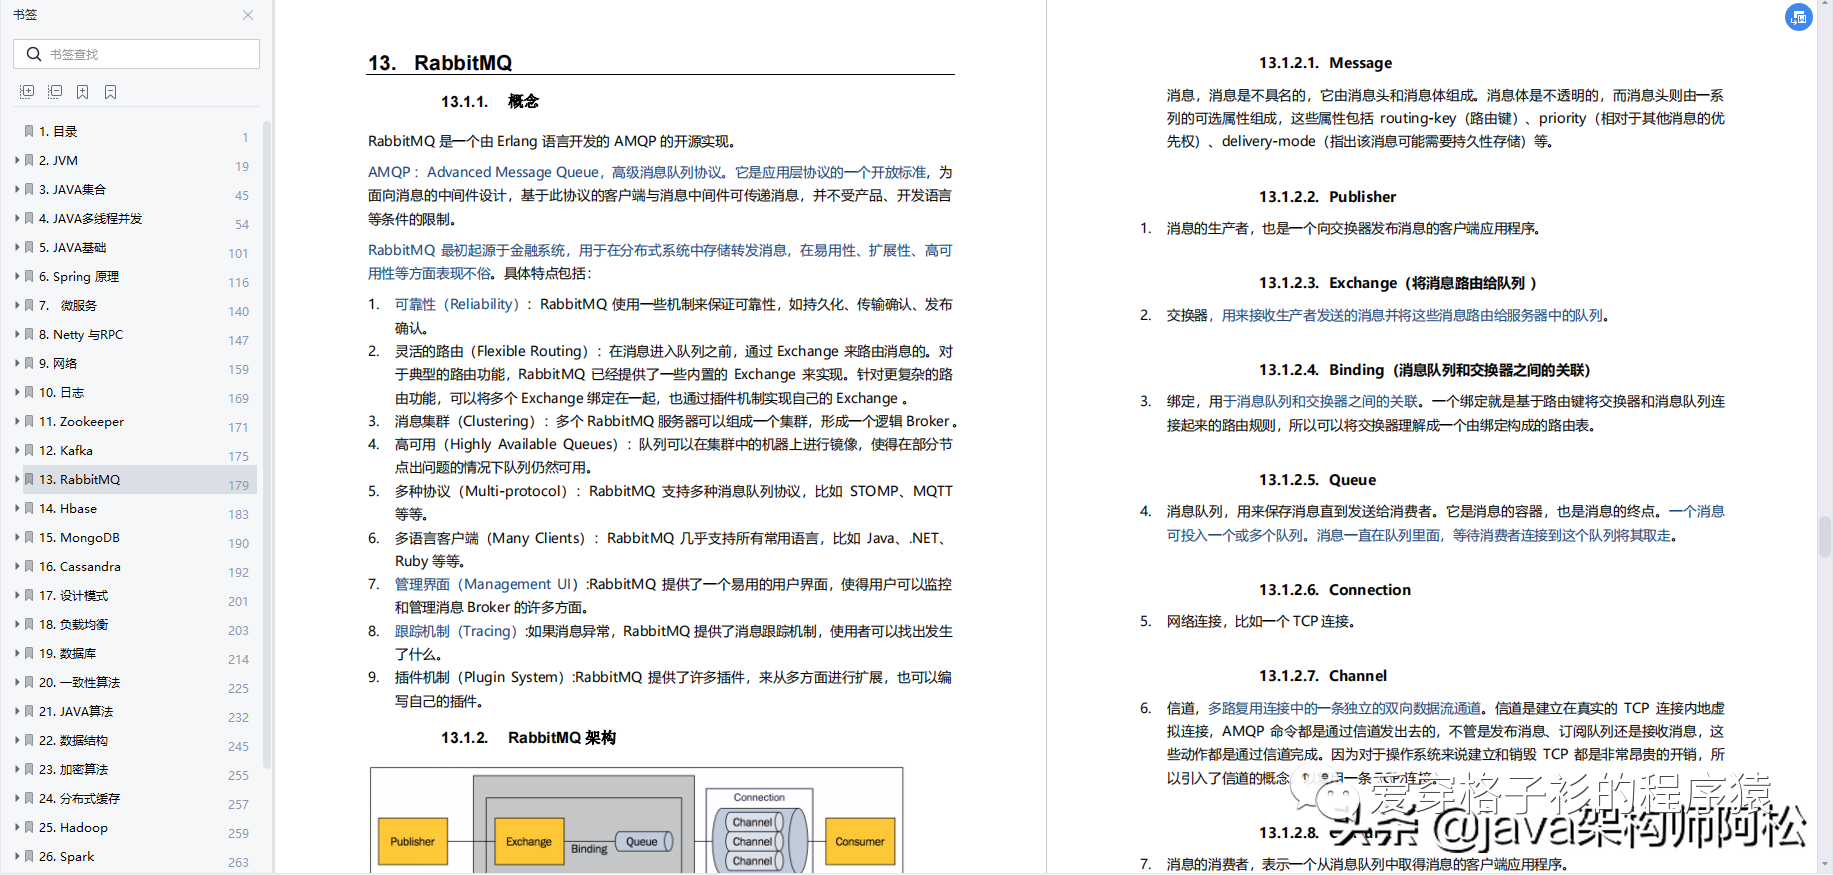
Task: Click the remove bookmark icon
Action: [111, 92]
